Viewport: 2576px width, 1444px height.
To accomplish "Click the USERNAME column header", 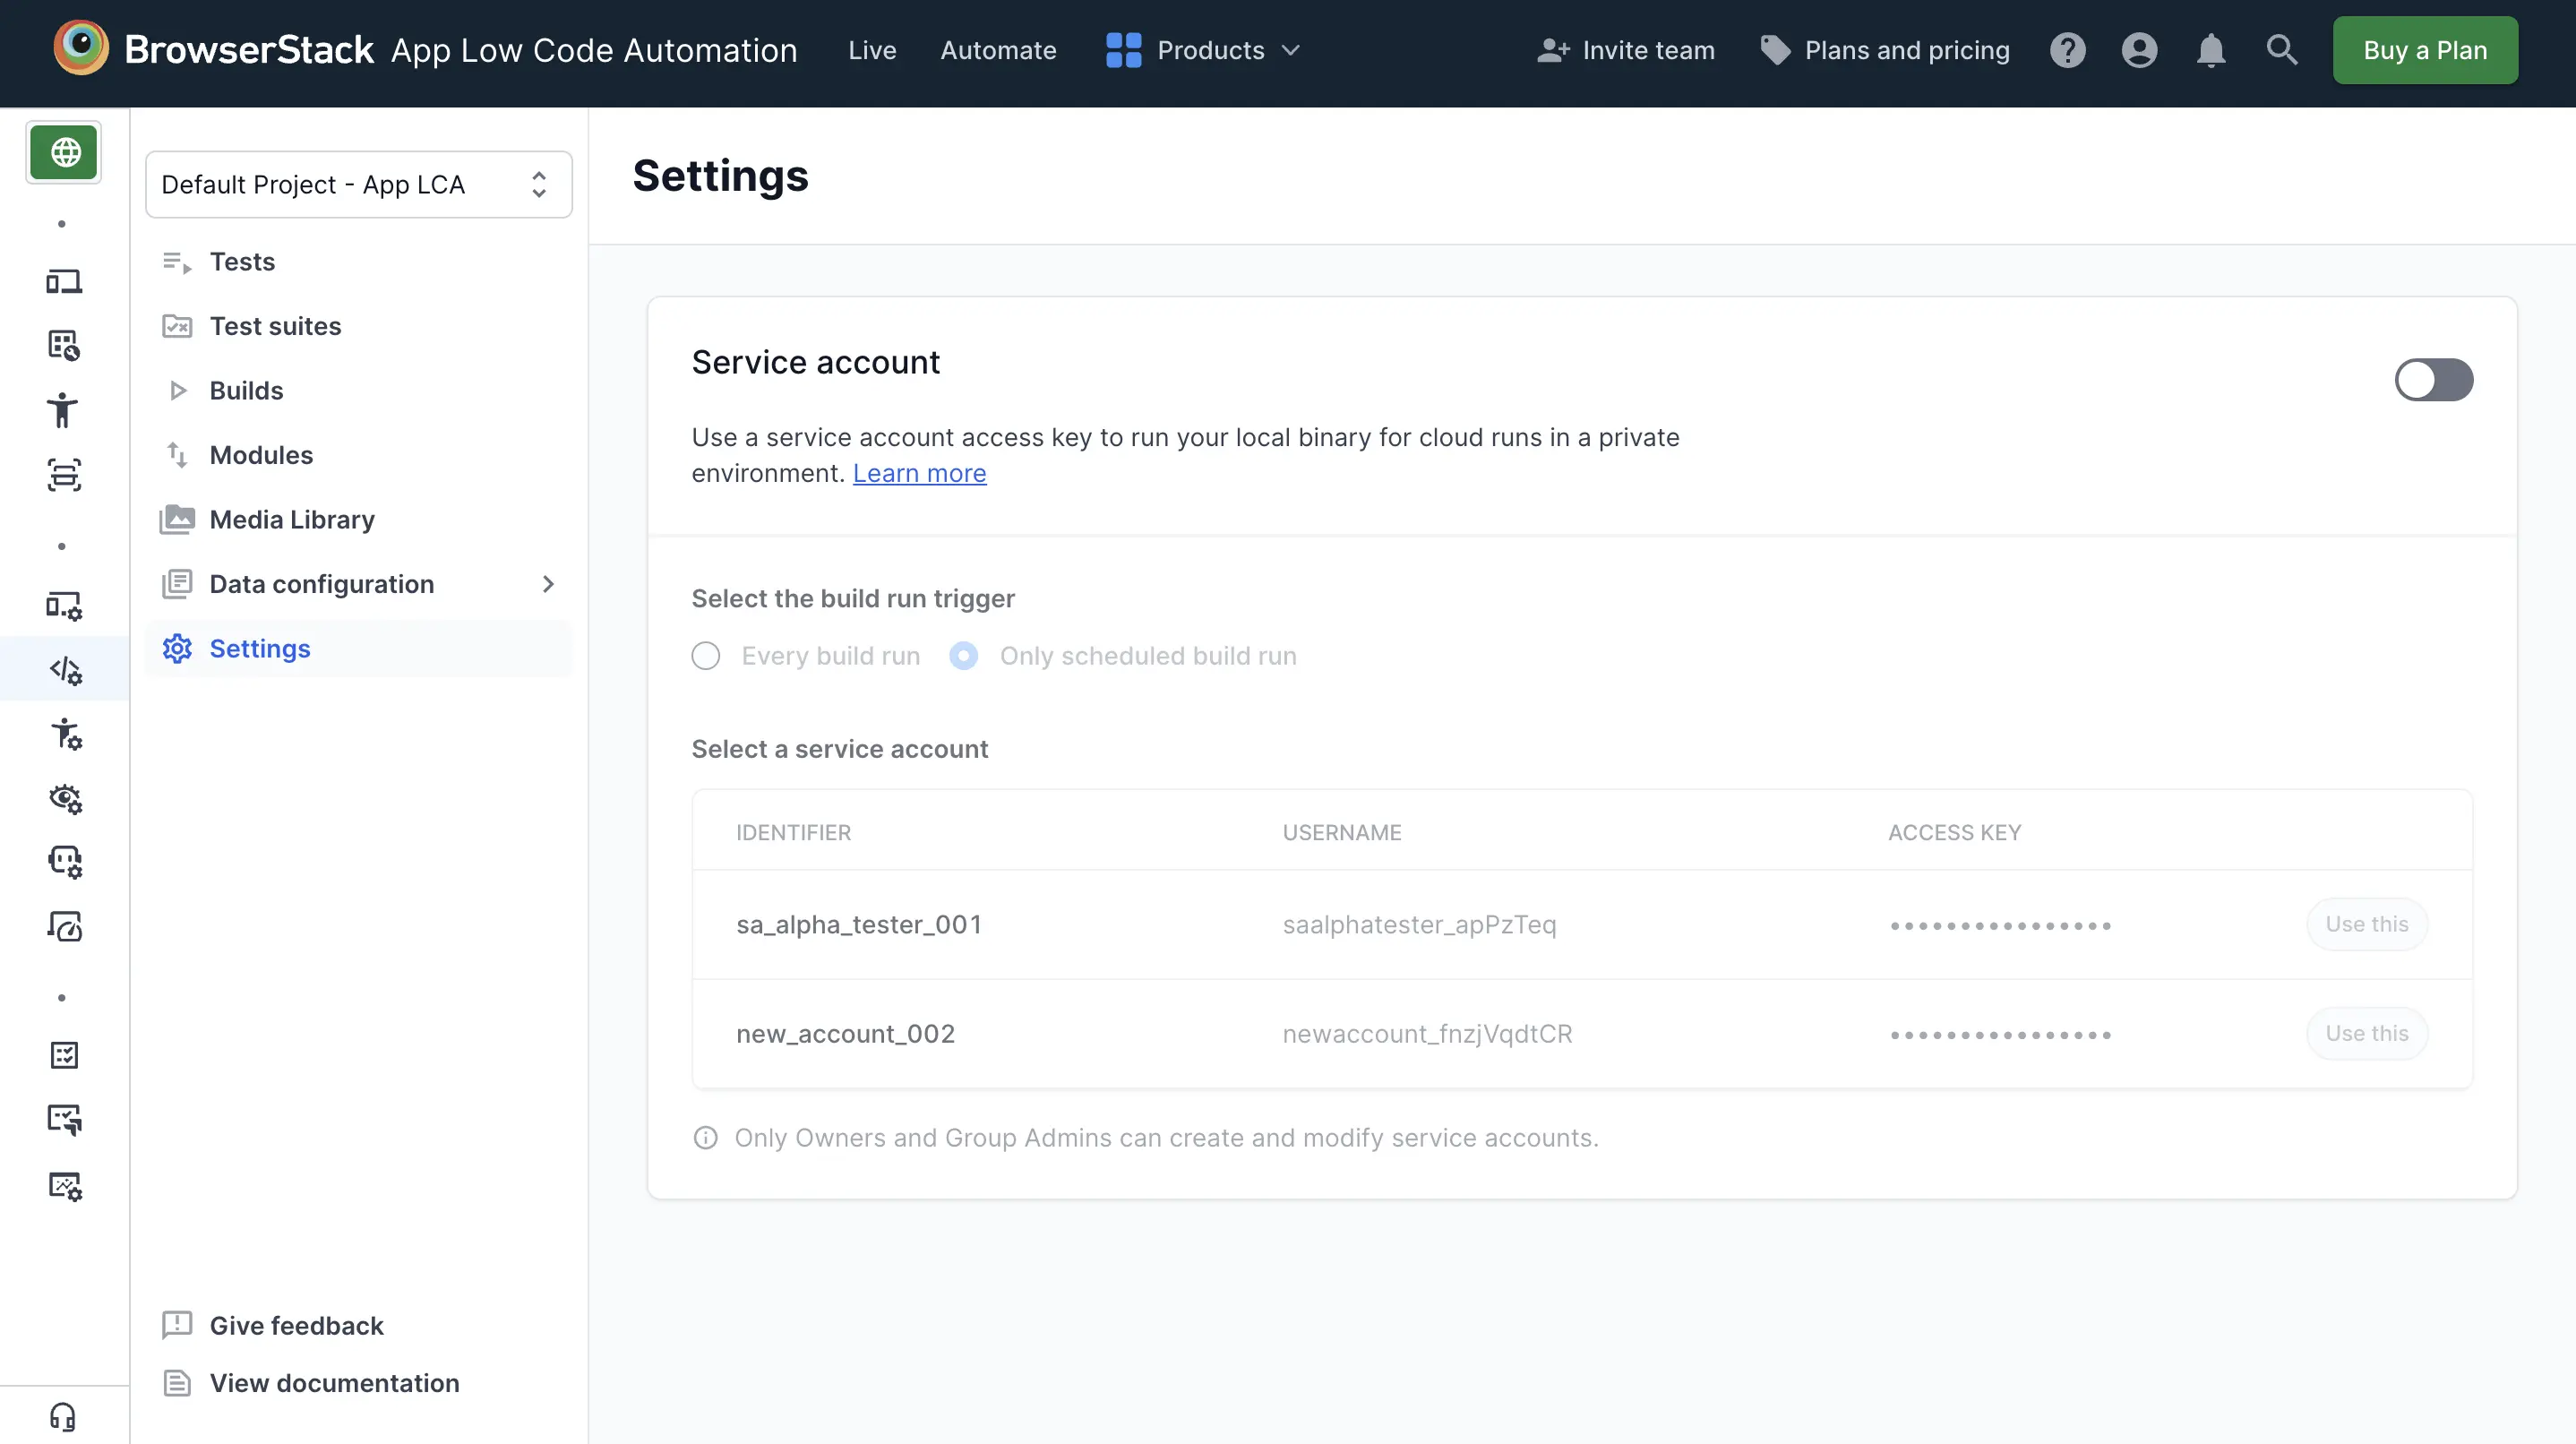I will (x=1341, y=833).
